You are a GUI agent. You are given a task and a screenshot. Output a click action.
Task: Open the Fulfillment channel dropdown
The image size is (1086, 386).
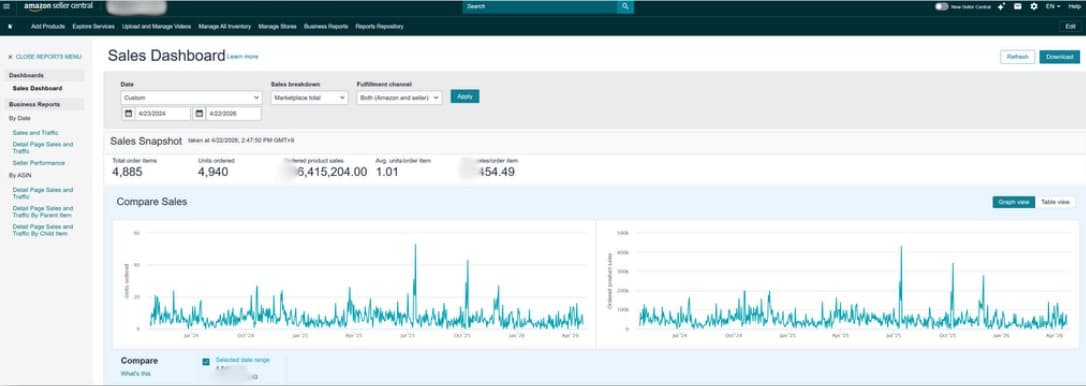click(x=400, y=98)
